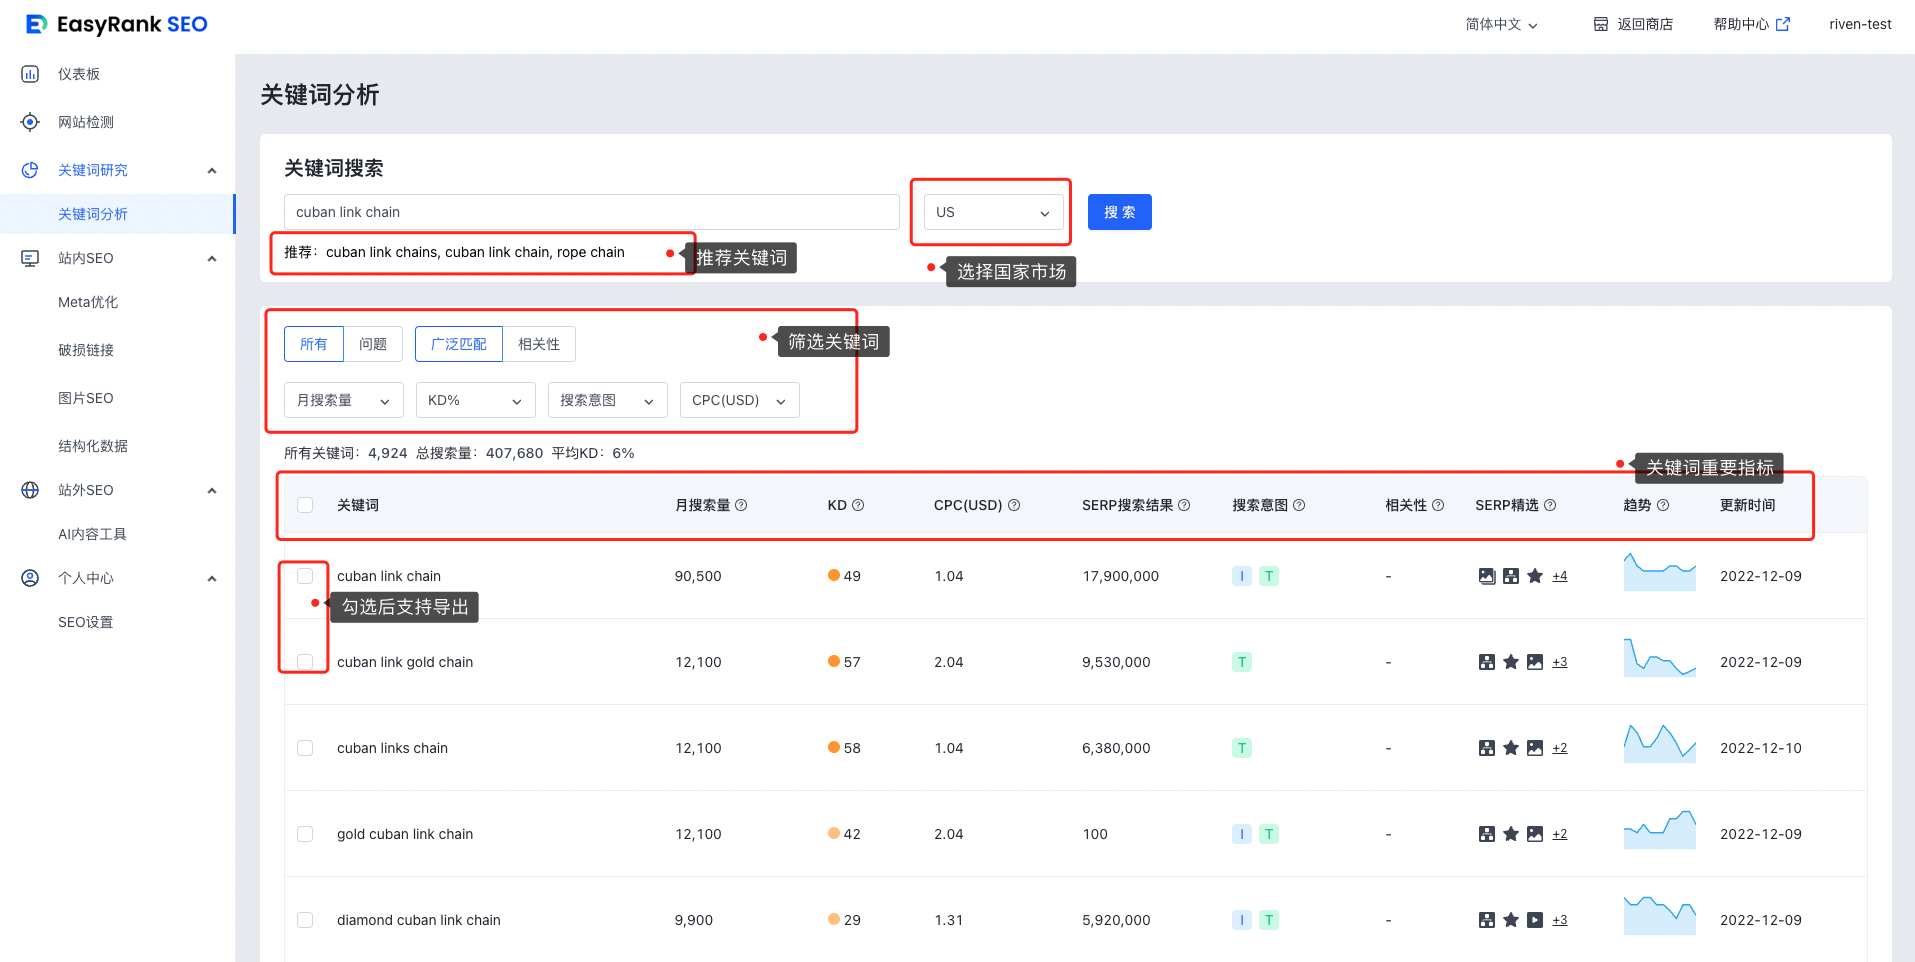Open the 简体中文 language dropdown
This screenshot has width=1915, height=962.
point(1502,24)
